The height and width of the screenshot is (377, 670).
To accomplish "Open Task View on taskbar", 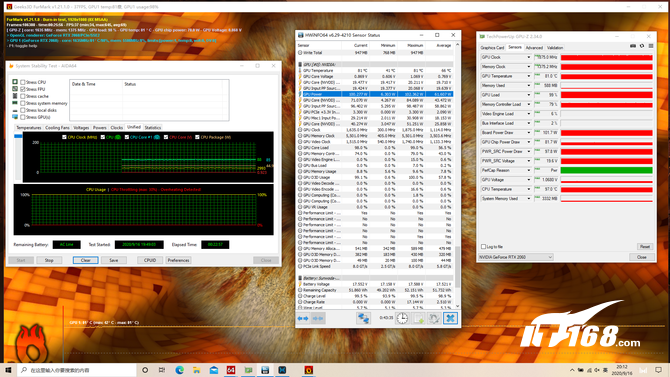I will coord(162,370).
